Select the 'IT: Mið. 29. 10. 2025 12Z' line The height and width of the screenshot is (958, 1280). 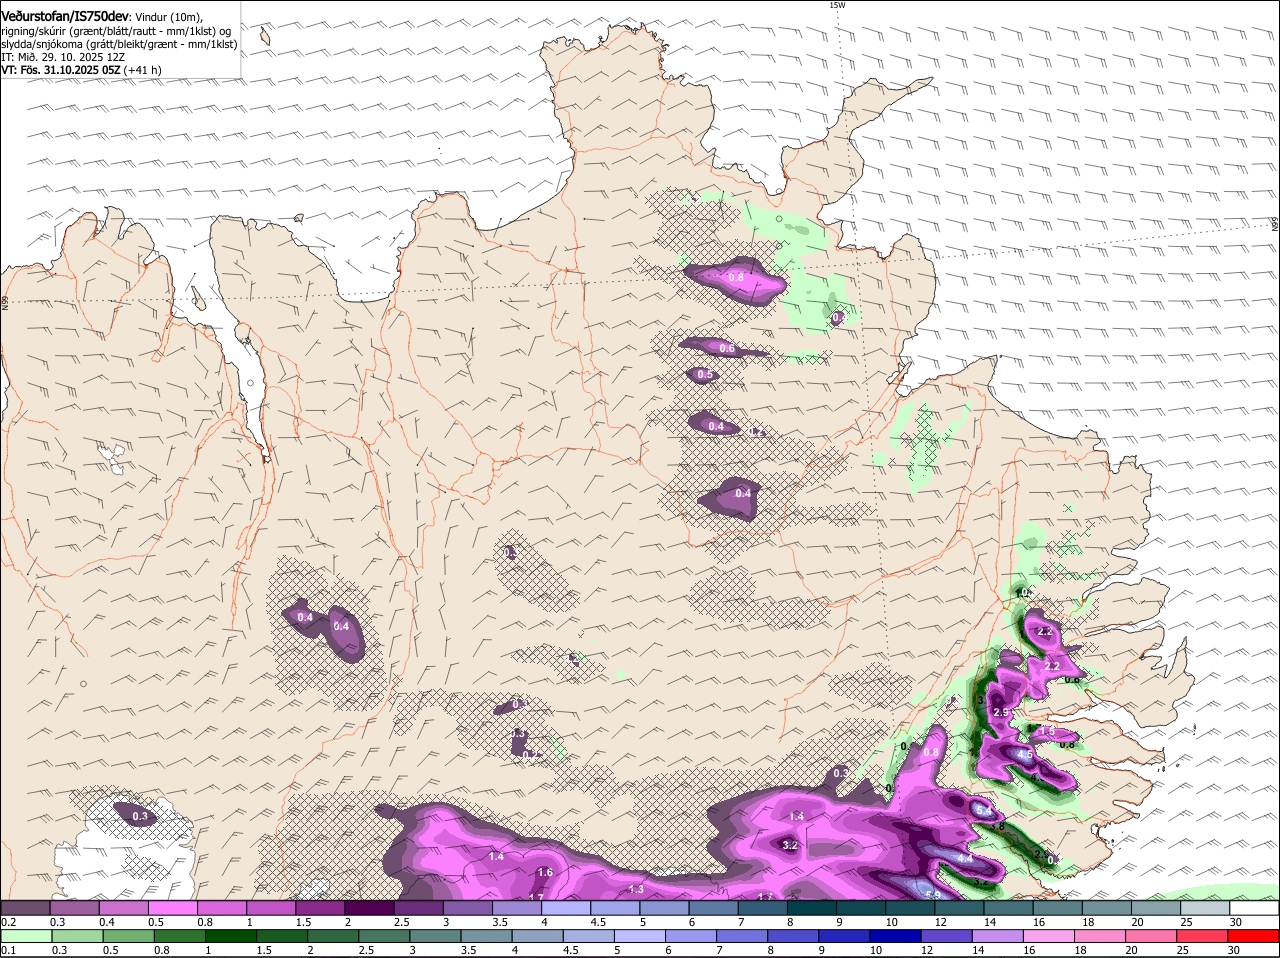tap(63, 57)
